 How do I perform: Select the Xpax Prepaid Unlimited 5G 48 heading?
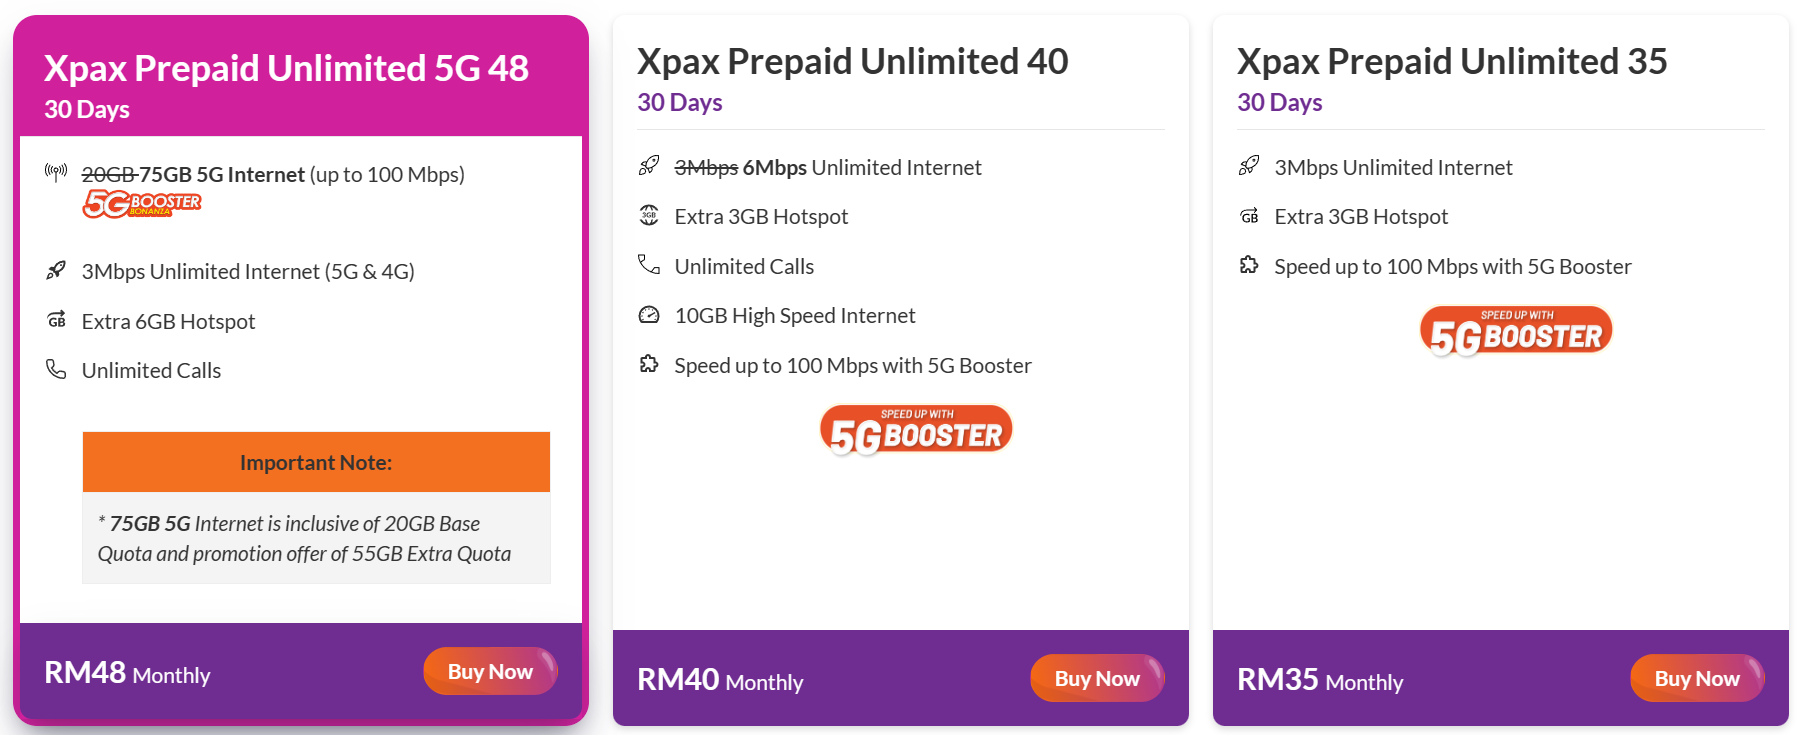(x=286, y=68)
